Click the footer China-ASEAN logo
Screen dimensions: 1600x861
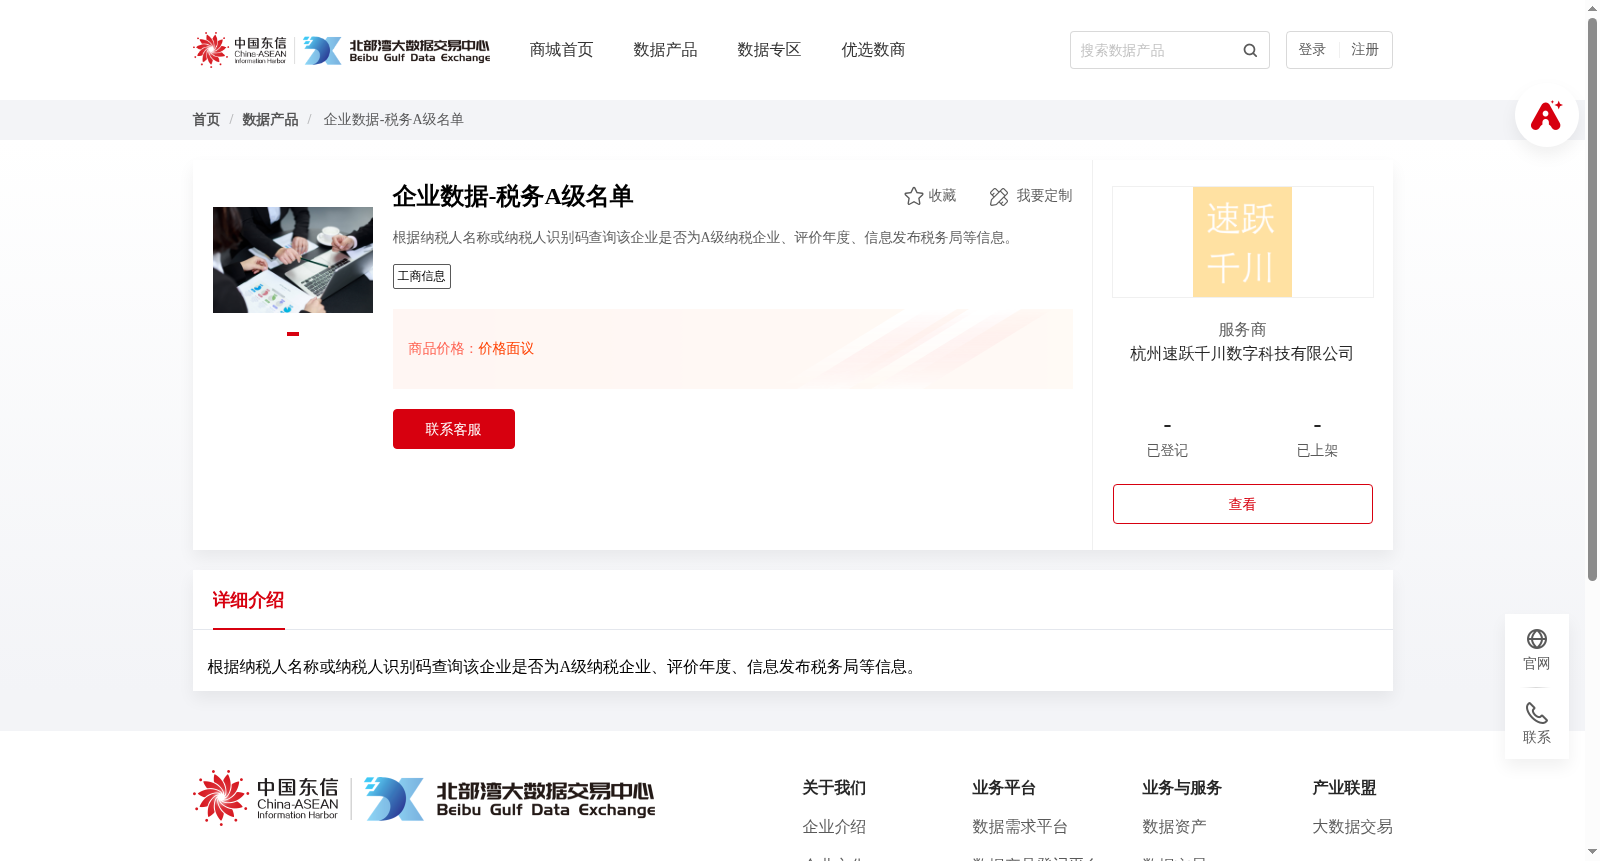pyautogui.click(x=266, y=798)
